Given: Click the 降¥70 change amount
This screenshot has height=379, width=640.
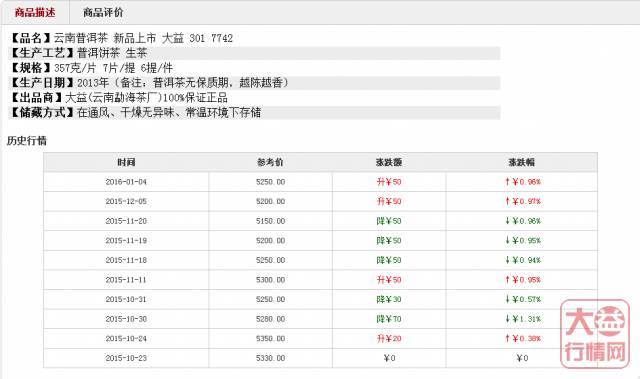Looking at the screenshot, I should click(x=389, y=319).
